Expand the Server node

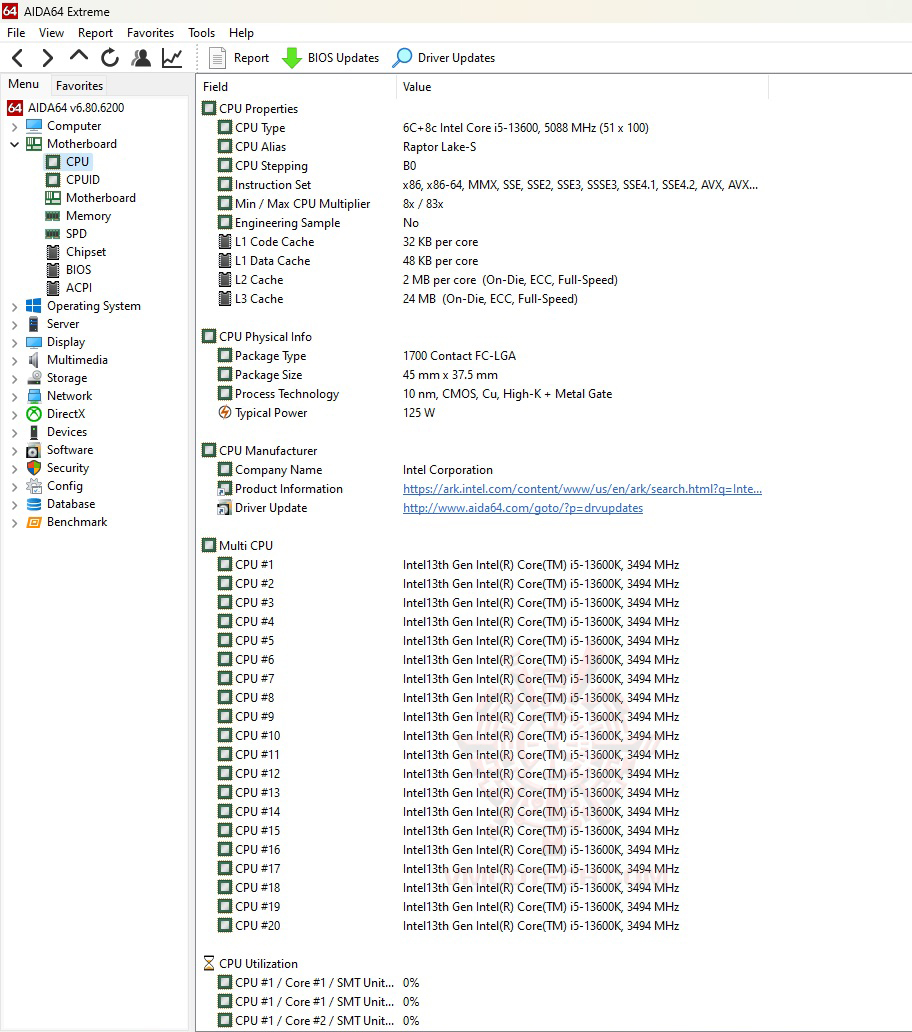14,324
